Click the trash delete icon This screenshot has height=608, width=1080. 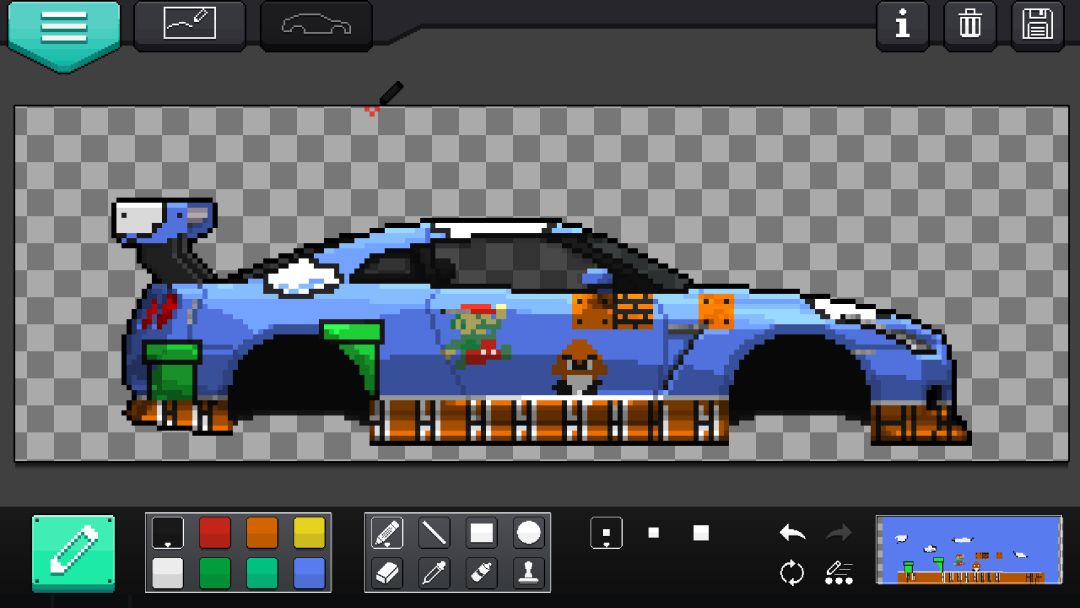click(x=970, y=25)
